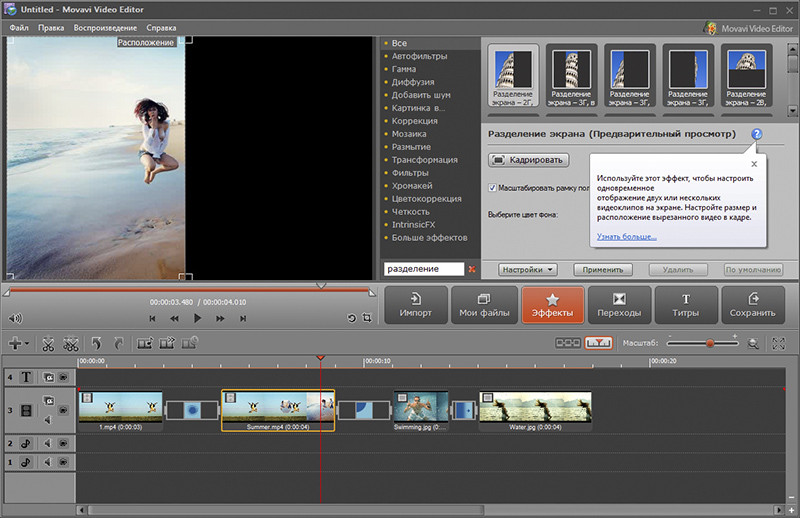Switch to storyboard mode icon
Viewport: 800px width, 518px height.
(x=568, y=343)
